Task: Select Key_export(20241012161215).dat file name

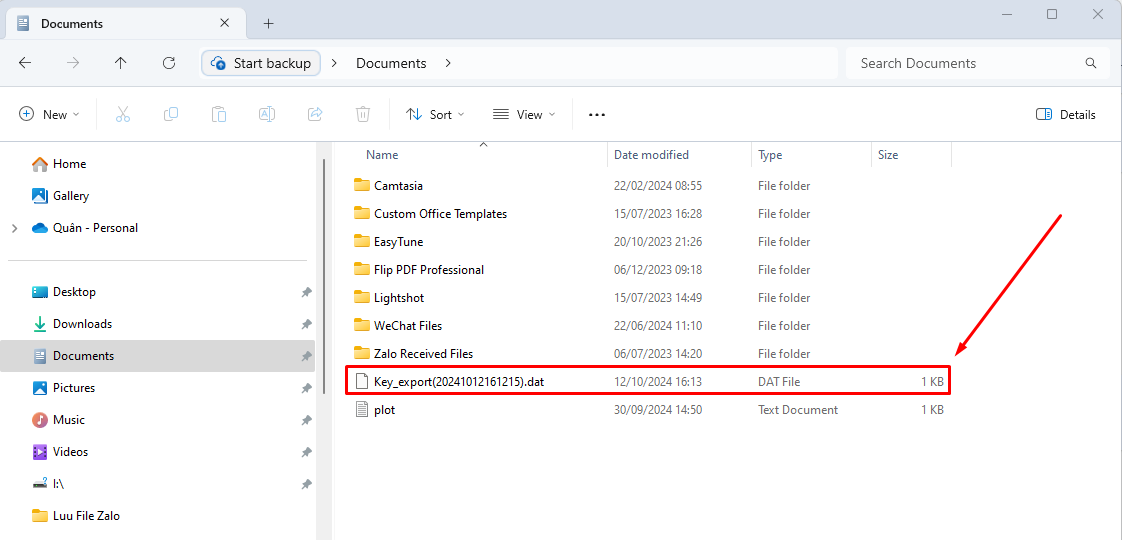Action: pos(459,382)
